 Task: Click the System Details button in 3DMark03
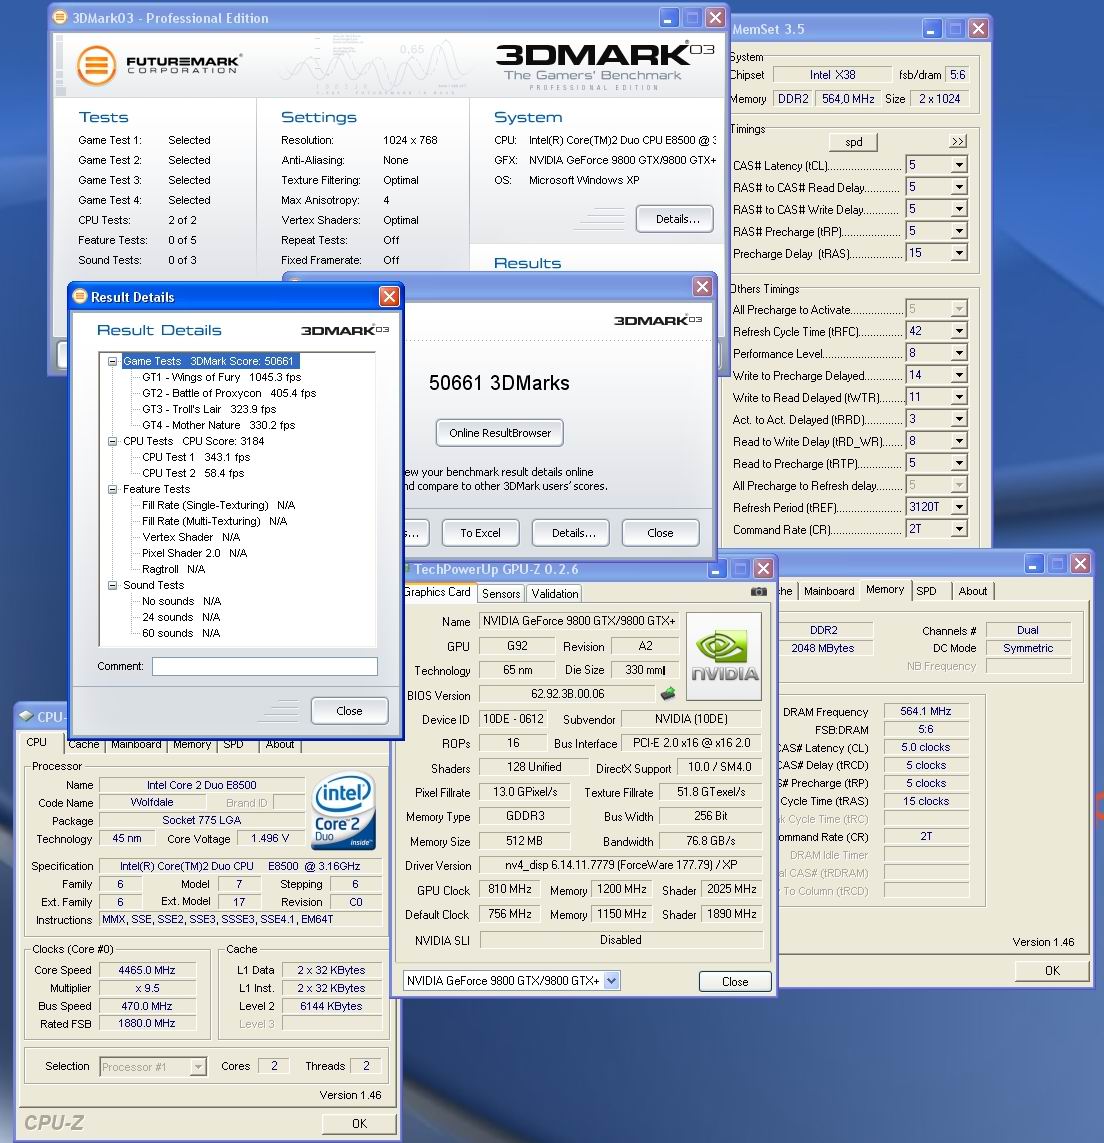[x=675, y=219]
